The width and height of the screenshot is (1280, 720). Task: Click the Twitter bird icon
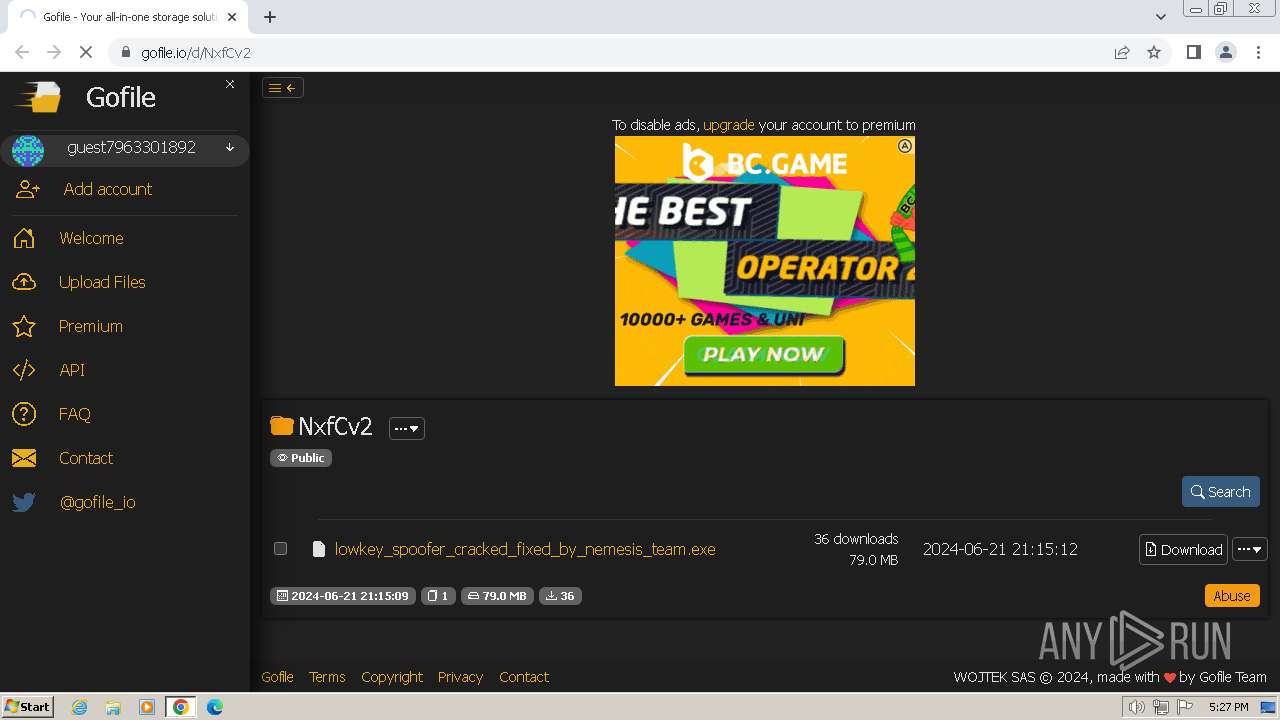tap(24, 502)
